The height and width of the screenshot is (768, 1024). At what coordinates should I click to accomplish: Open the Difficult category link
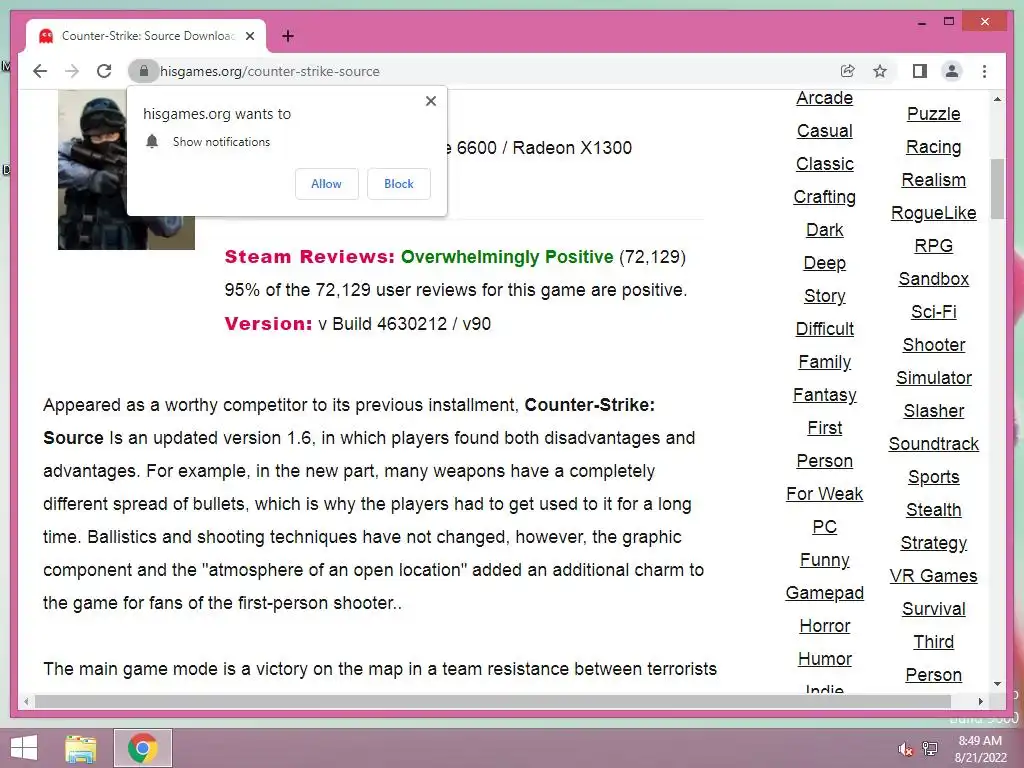pyautogui.click(x=824, y=328)
